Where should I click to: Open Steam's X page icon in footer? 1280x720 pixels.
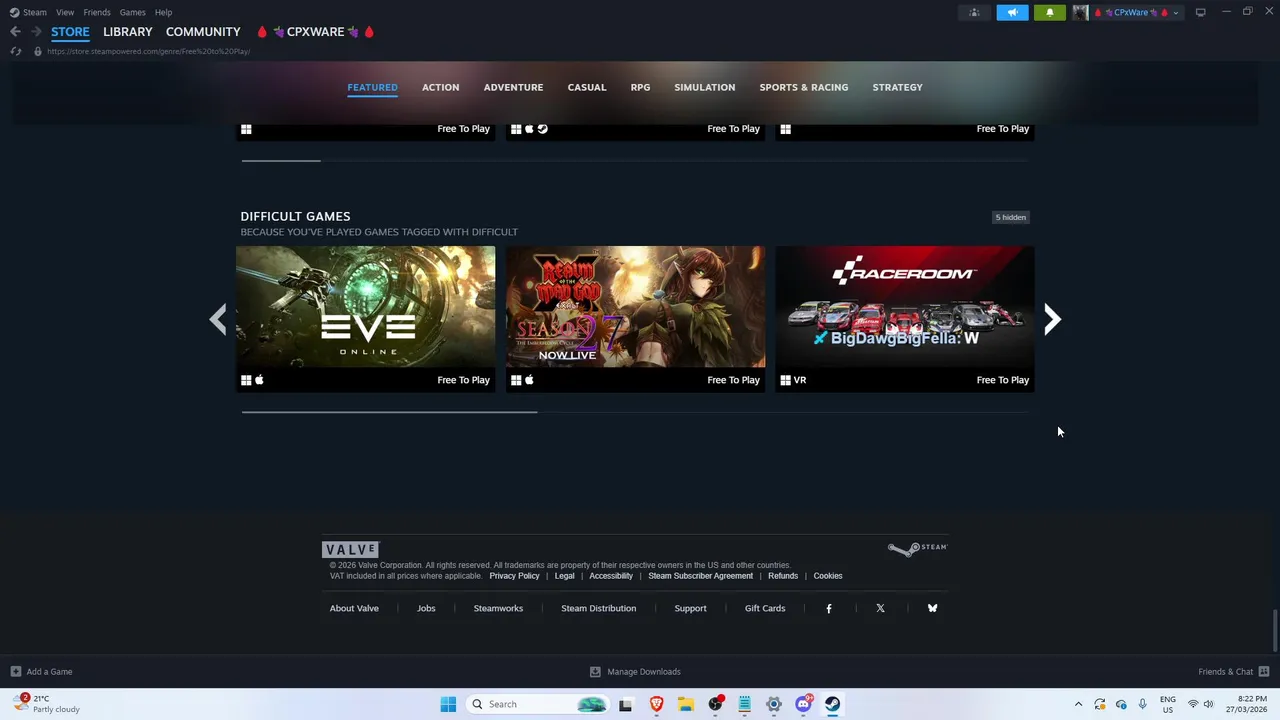pyautogui.click(x=880, y=608)
